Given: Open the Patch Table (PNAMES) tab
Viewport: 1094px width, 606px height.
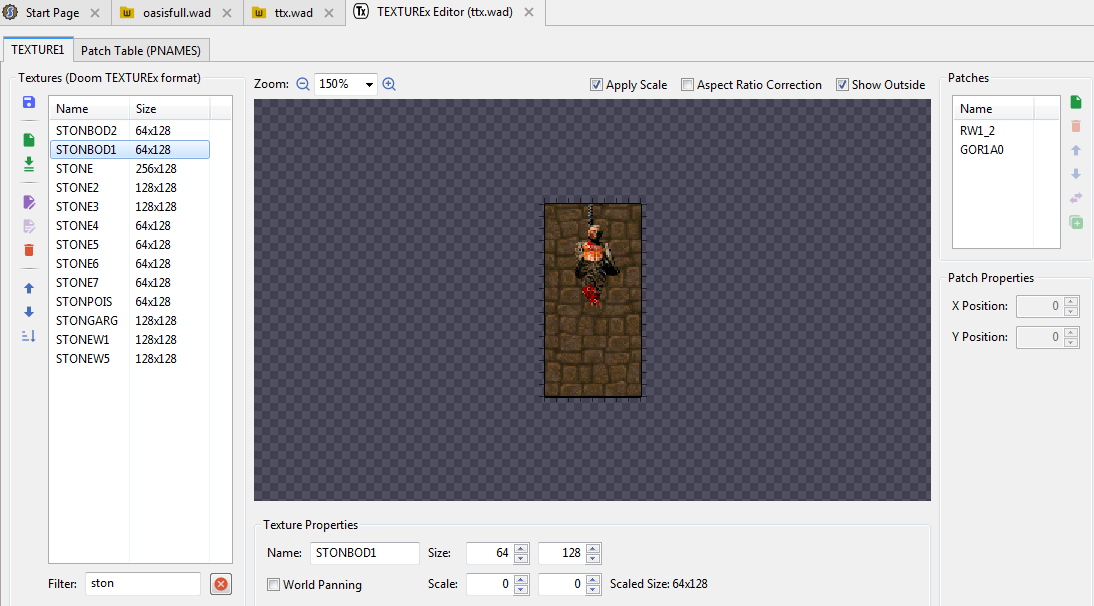Looking at the screenshot, I should click(x=141, y=51).
